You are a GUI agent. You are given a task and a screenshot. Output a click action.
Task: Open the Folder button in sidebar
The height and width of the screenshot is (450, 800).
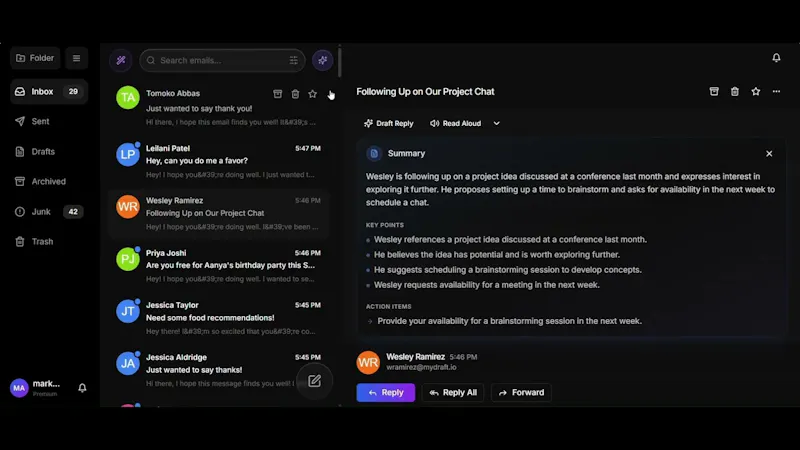pyautogui.click(x=35, y=58)
